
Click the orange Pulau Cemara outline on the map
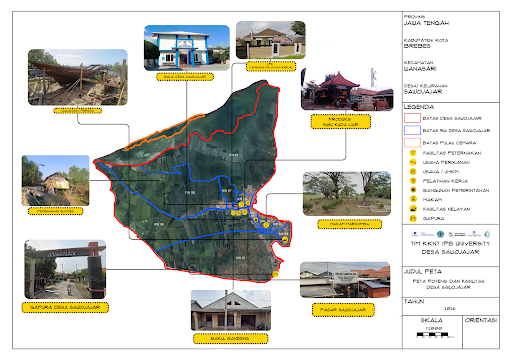point(166,132)
